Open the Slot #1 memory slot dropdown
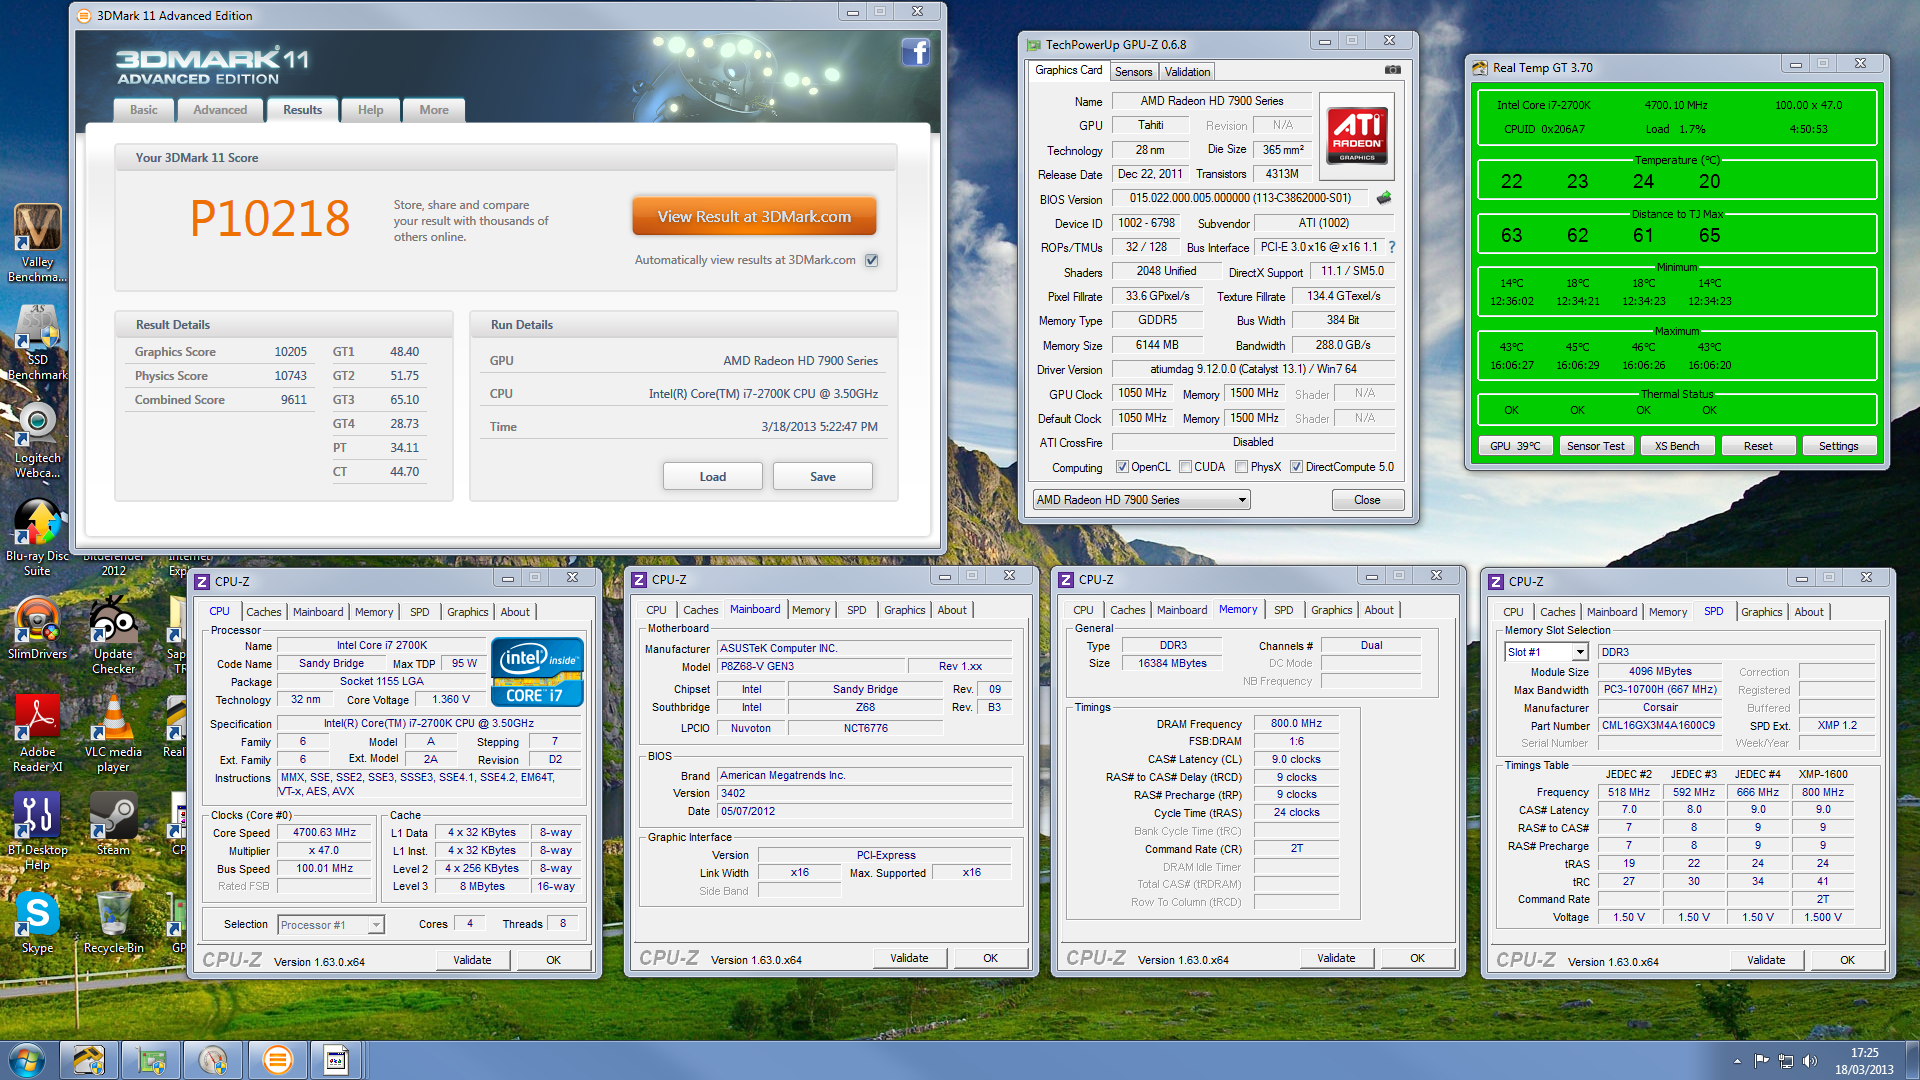The width and height of the screenshot is (1920, 1080). 1546,652
